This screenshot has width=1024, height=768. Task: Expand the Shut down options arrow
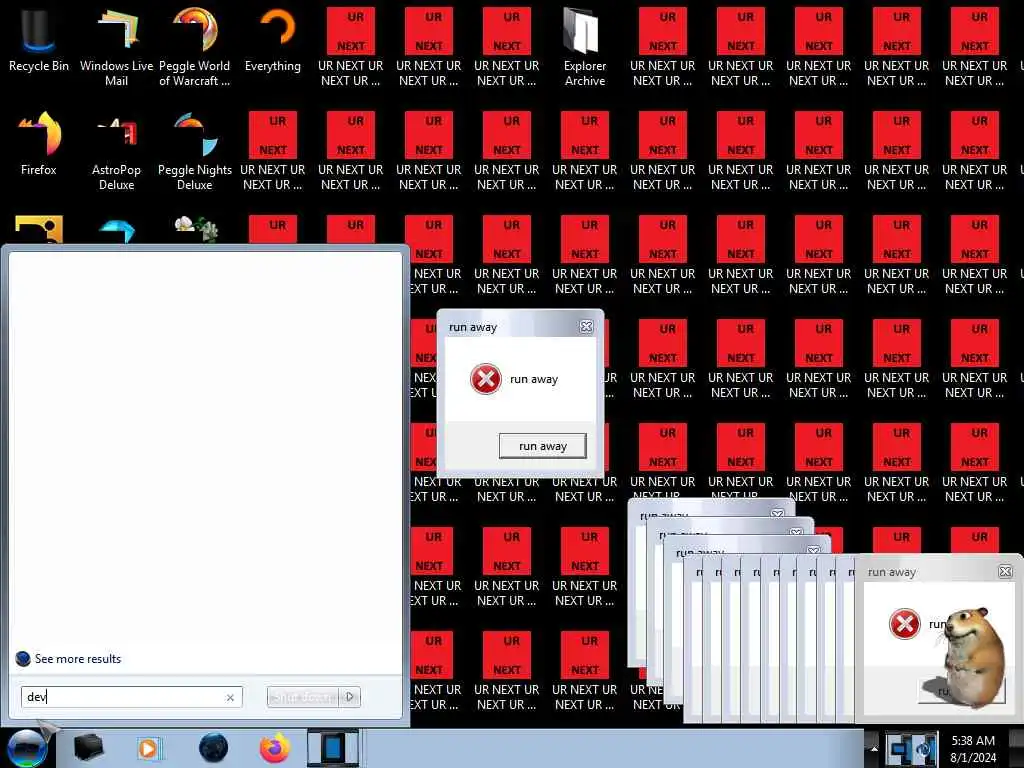point(350,697)
